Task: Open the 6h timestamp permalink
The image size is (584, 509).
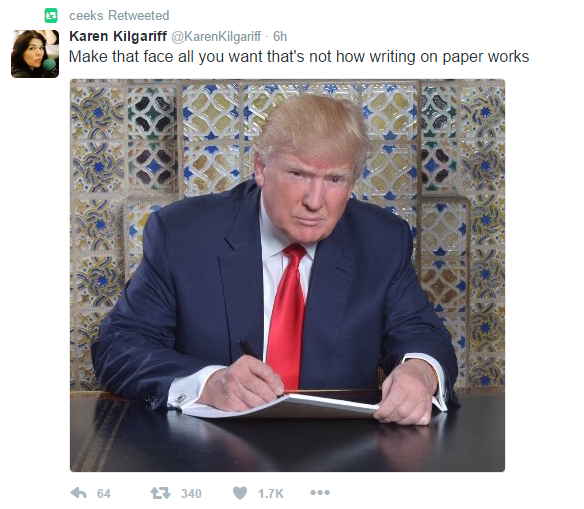Action: click(280, 36)
